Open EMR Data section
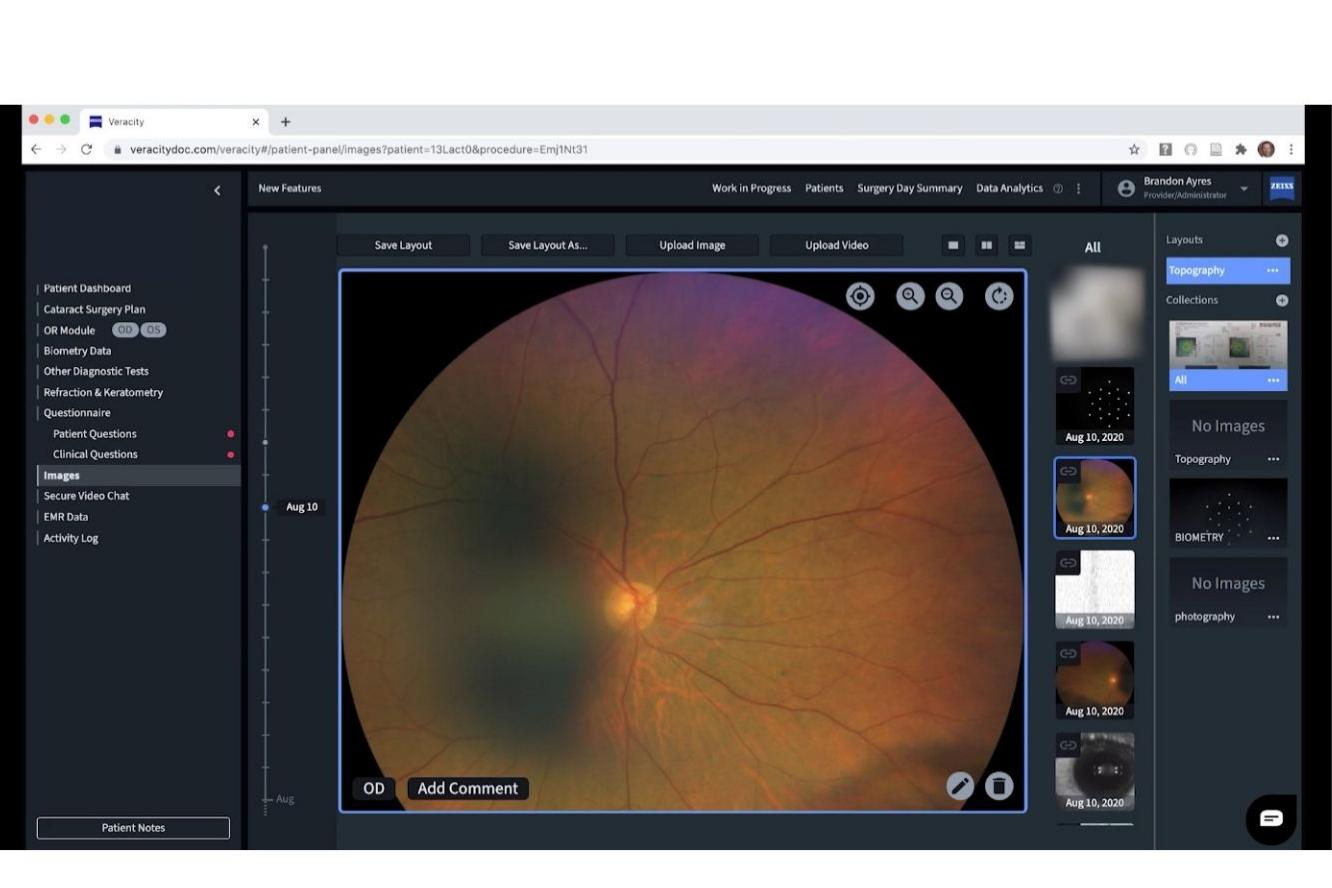1332x888 pixels. coord(66,517)
